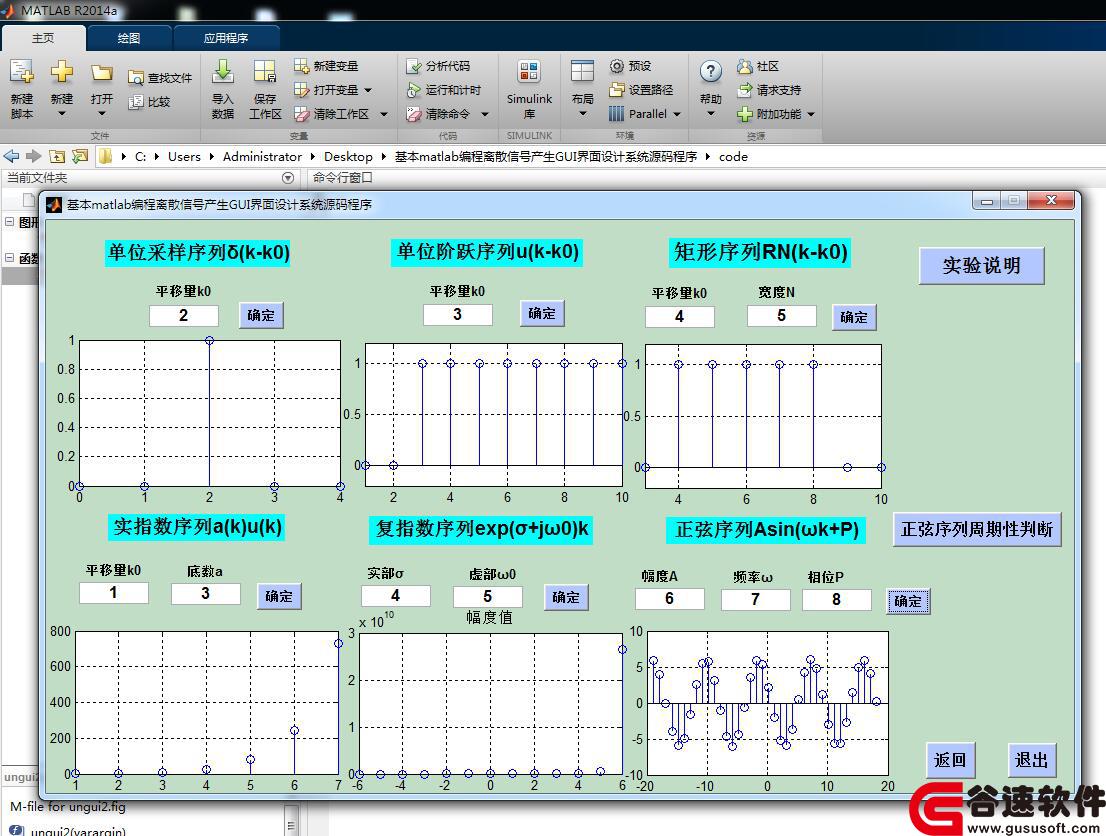This screenshot has width=1106, height=836.
Task: Click the Return (返回) button
Action: click(950, 760)
